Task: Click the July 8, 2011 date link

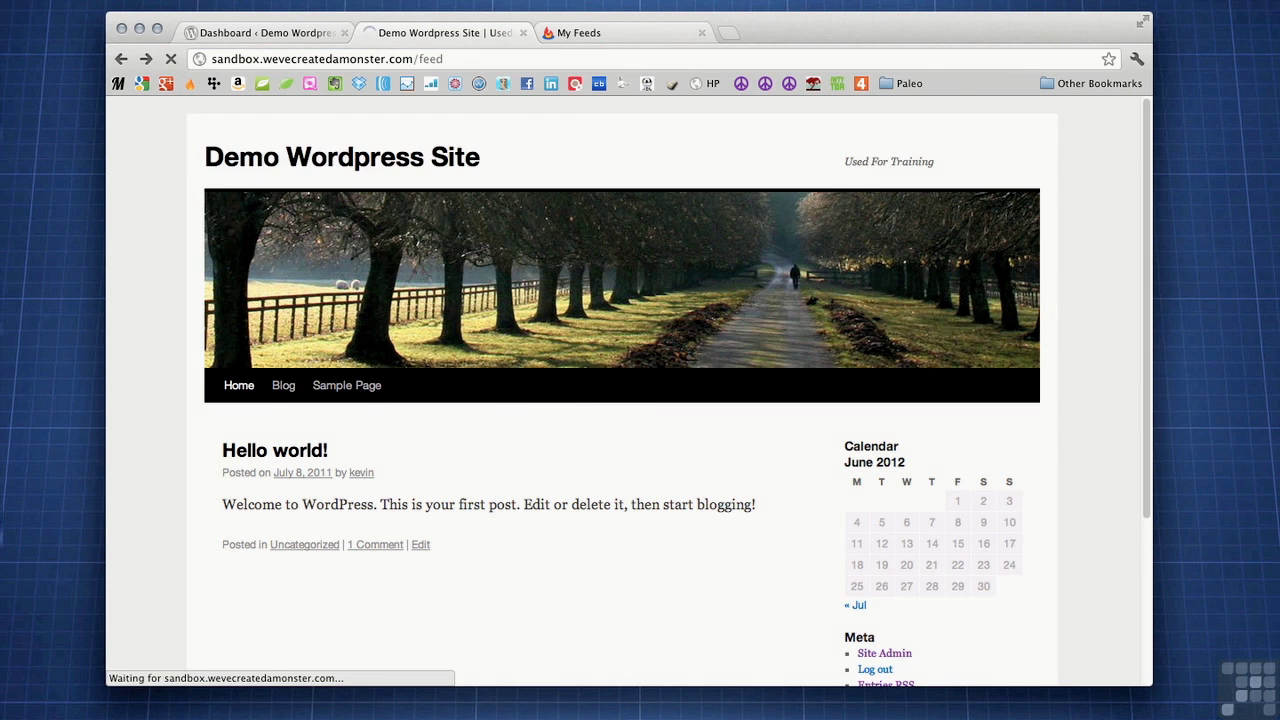Action: point(303,473)
